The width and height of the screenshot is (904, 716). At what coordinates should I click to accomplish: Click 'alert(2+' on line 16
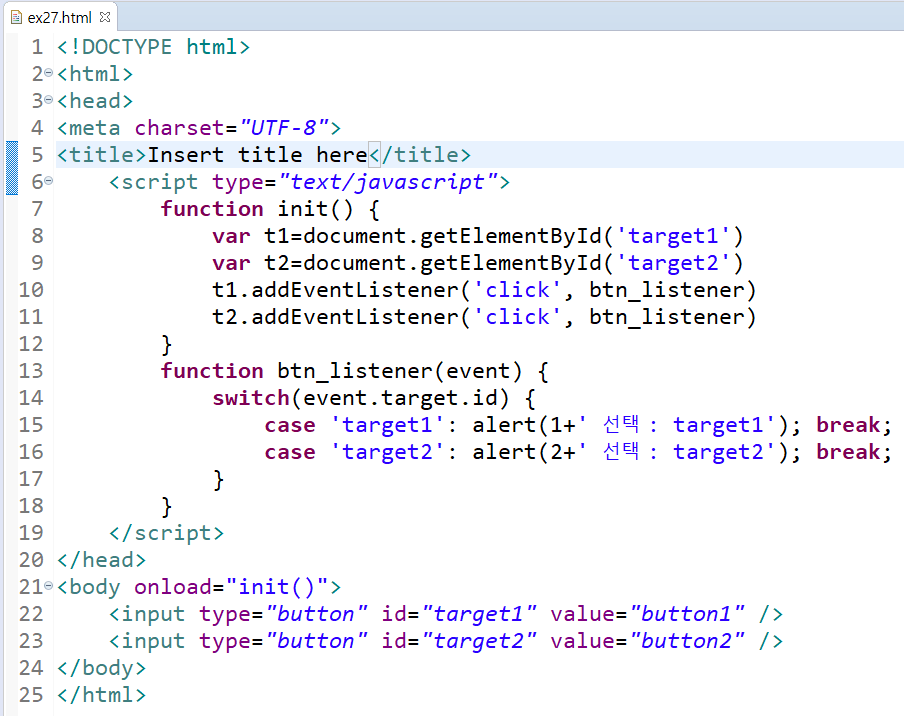tap(525, 452)
